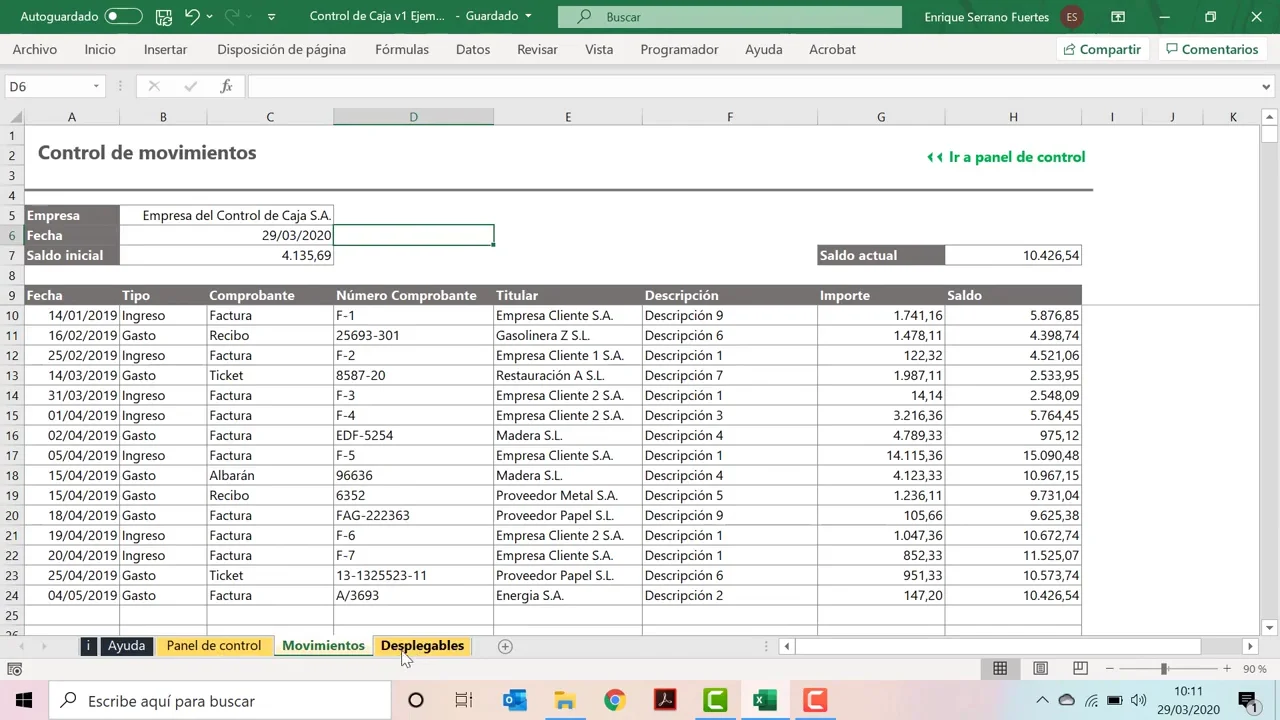Toggle the Autoguardado switch
The height and width of the screenshot is (720, 1280).
click(123, 17)
